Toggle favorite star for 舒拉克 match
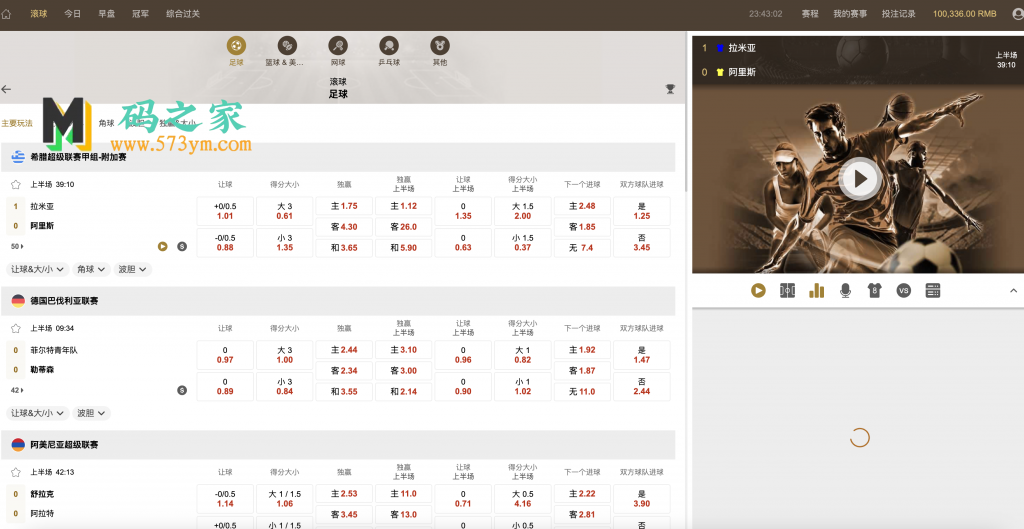Image resolution: width=1024 pixels, height=529 pixels. 15,472
